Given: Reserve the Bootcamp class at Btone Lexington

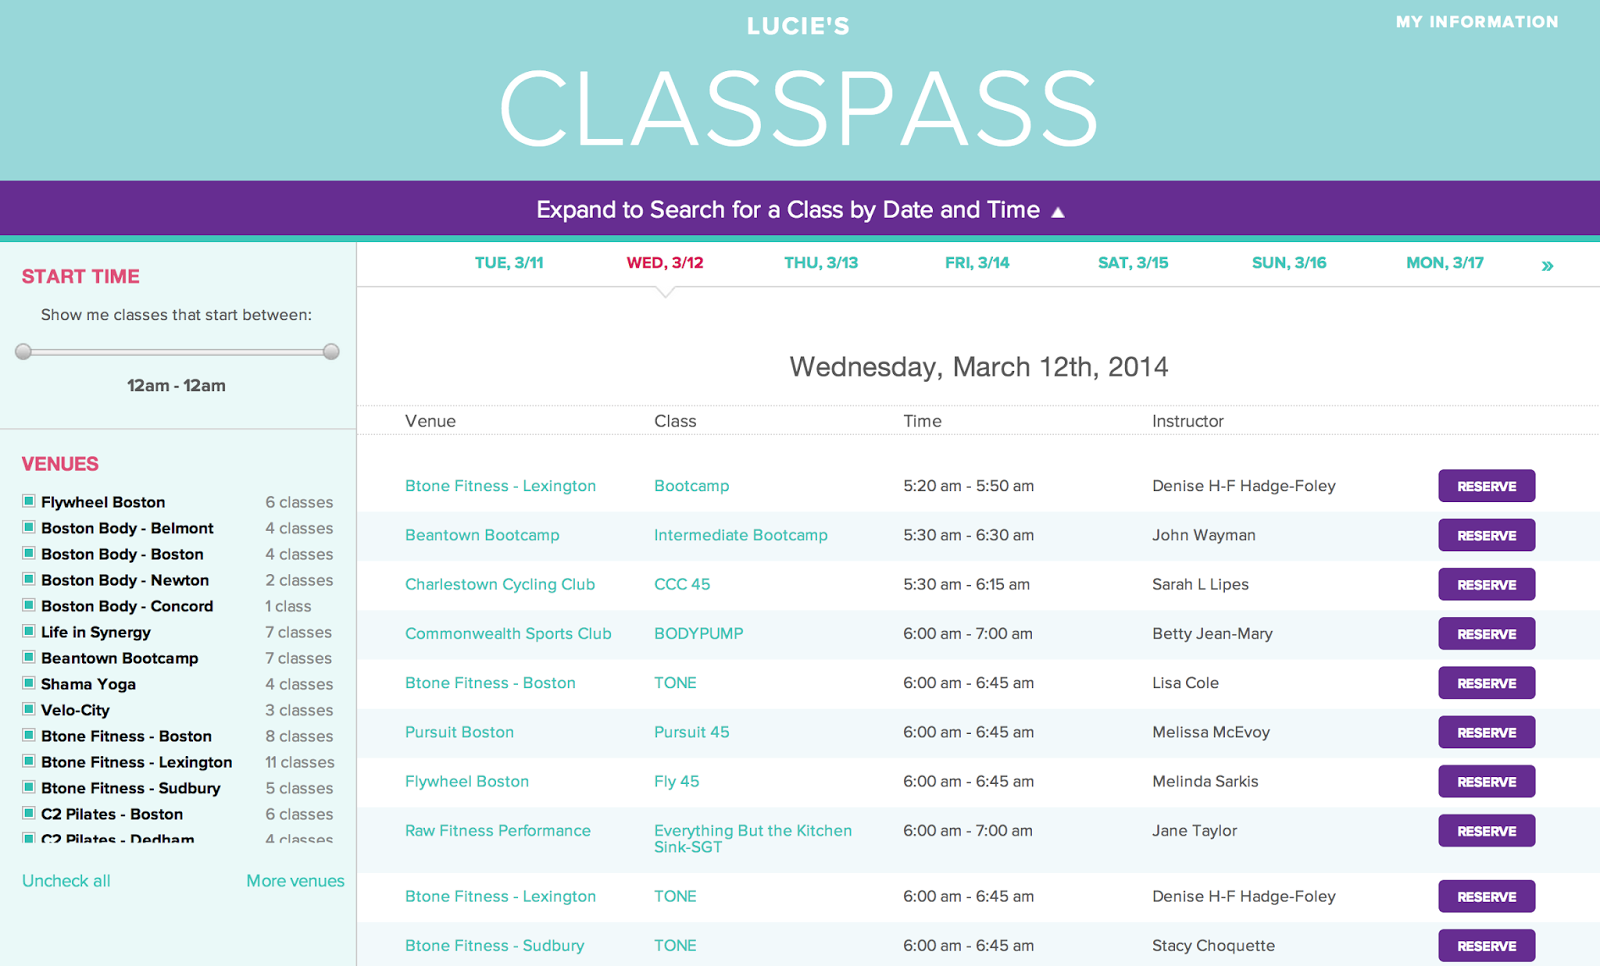Looking at the screenshot, I should (x=1487, y=486).
